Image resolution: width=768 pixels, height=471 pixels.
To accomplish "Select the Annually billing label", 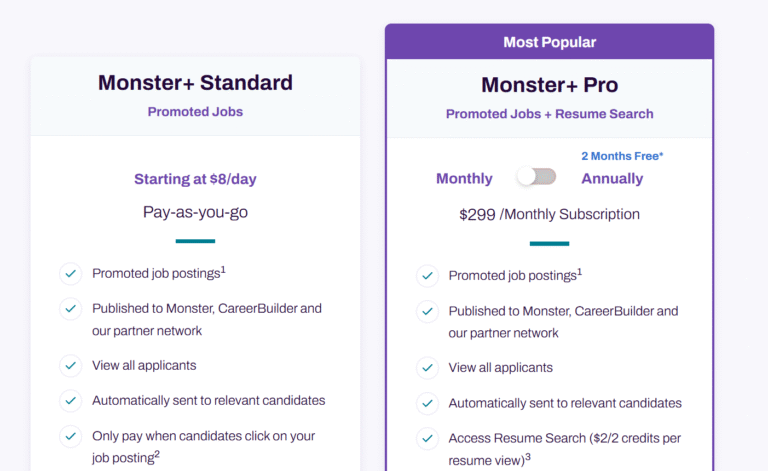I will pos(611,179).
